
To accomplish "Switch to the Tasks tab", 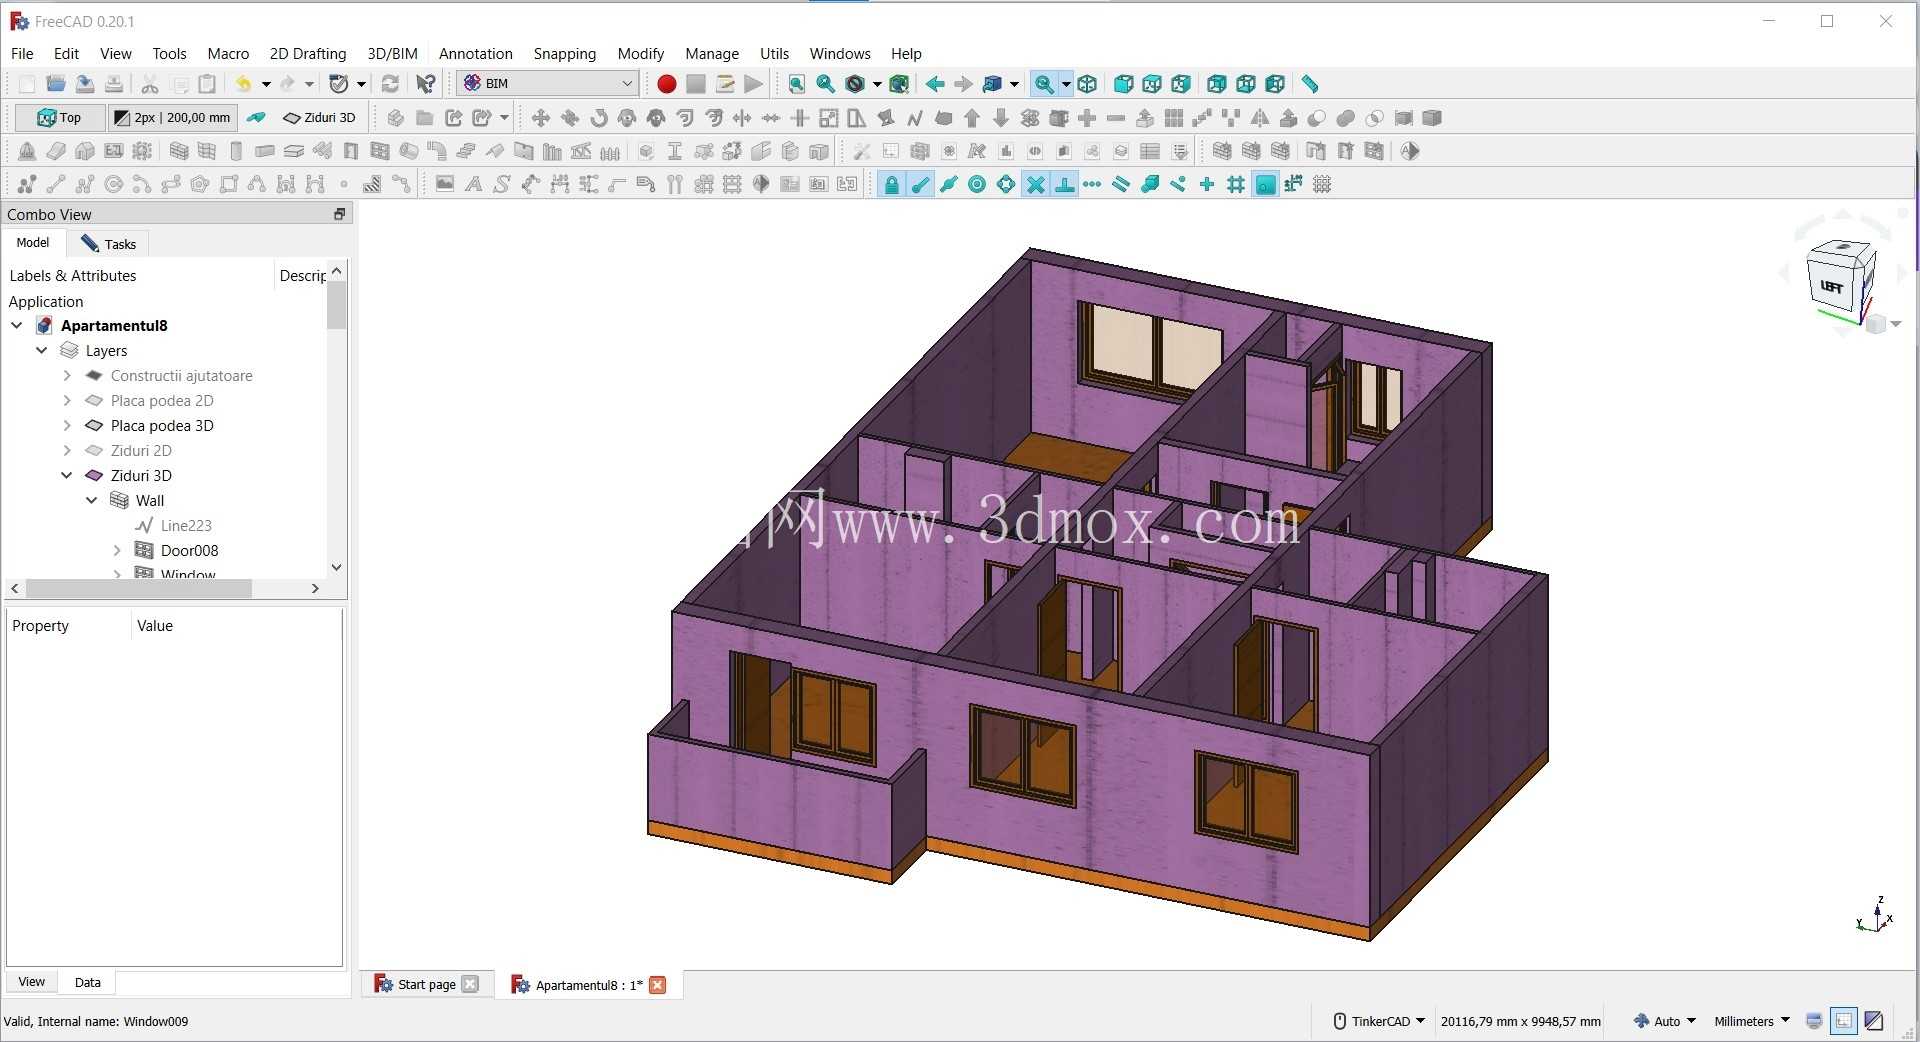I will coord(108,244).
